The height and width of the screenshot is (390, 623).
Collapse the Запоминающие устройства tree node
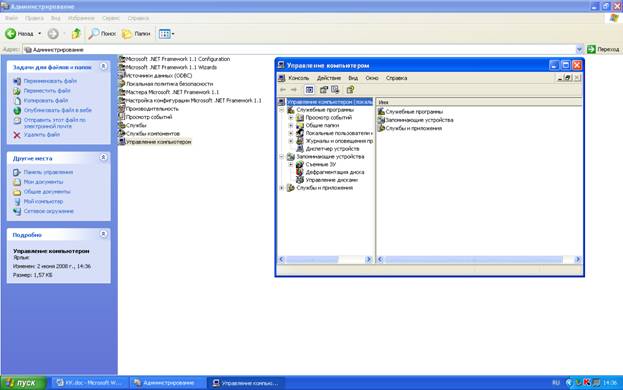point(282,156)
